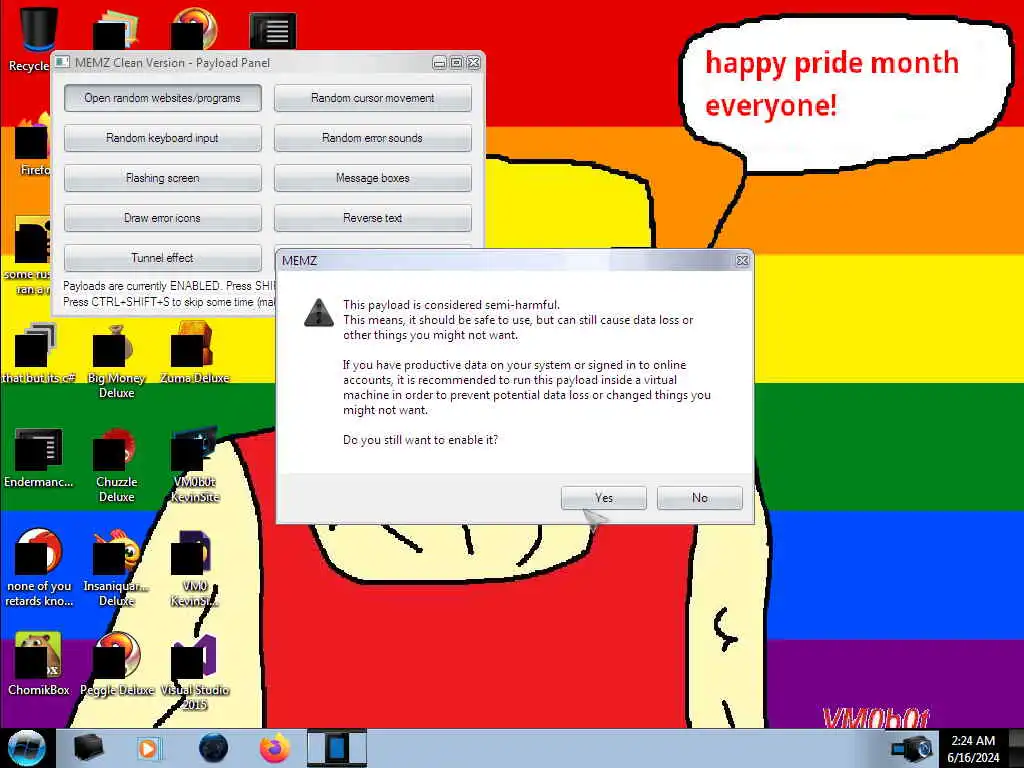1024x768 pixels.
Task: Select the Big Money Deluxe icon
Action: click(116, 361)
